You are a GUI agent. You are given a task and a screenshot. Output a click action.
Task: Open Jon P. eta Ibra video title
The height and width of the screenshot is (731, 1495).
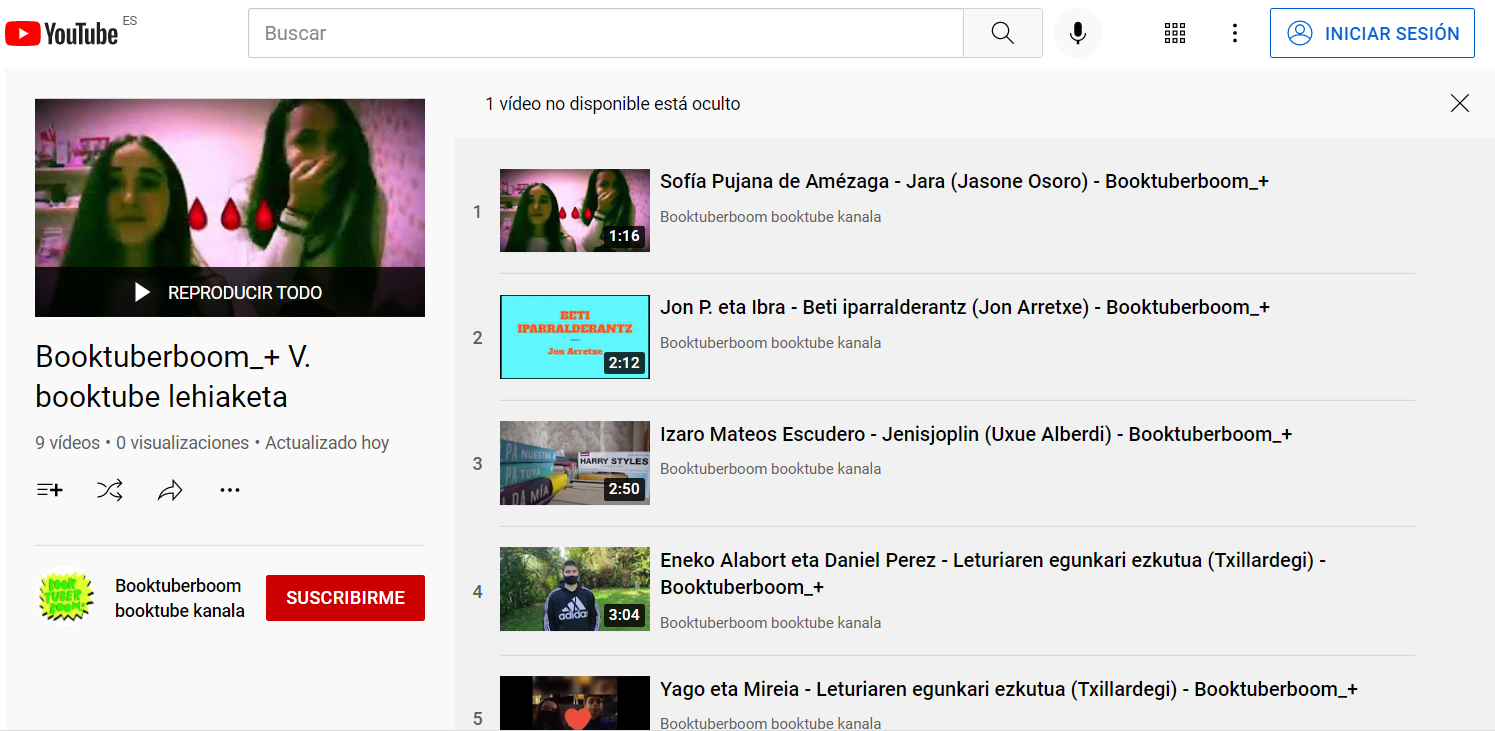pos(965,307)
